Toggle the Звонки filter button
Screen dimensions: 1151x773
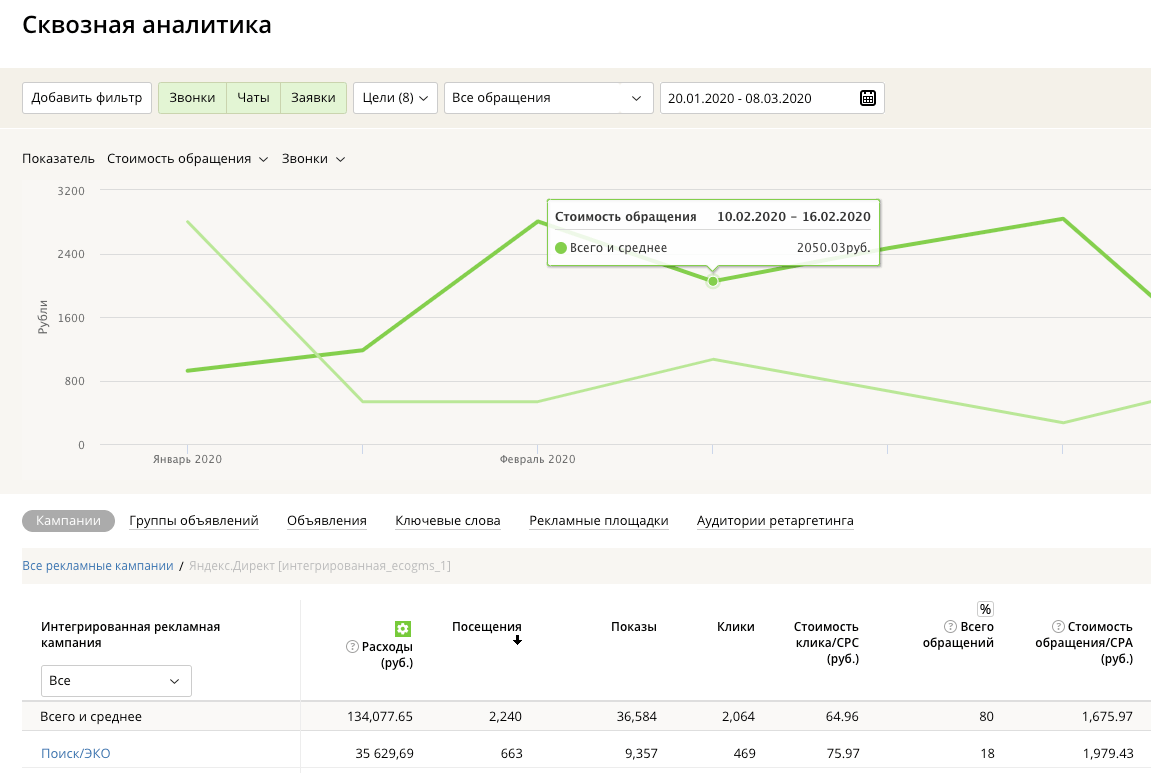coord(192,98)
